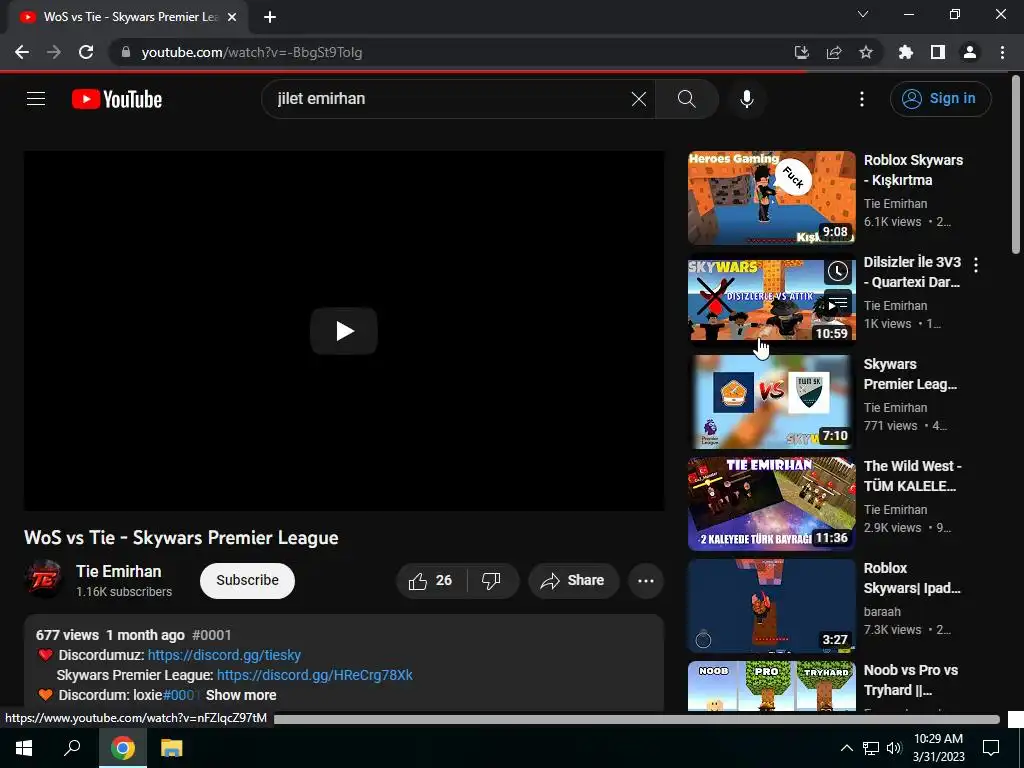This screenshot has height=768, width=1024.
Task: Open Chrome profile icon
Action: point(970,52)
